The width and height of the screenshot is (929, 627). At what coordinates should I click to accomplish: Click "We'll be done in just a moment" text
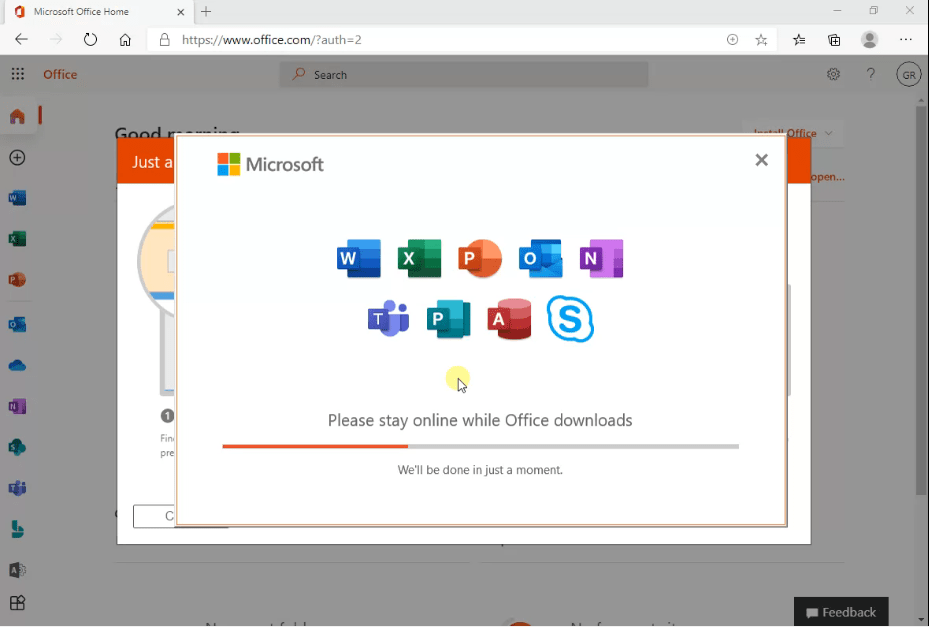coord(480,470)
